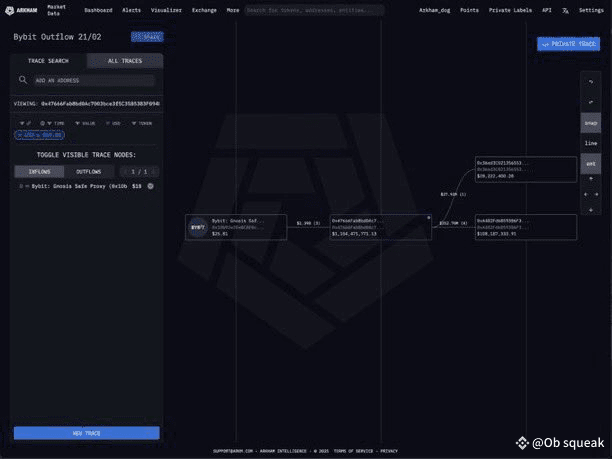Open the USD filter dropdown
The height and width of the screenshot is (459, 612).
point(113,123)
